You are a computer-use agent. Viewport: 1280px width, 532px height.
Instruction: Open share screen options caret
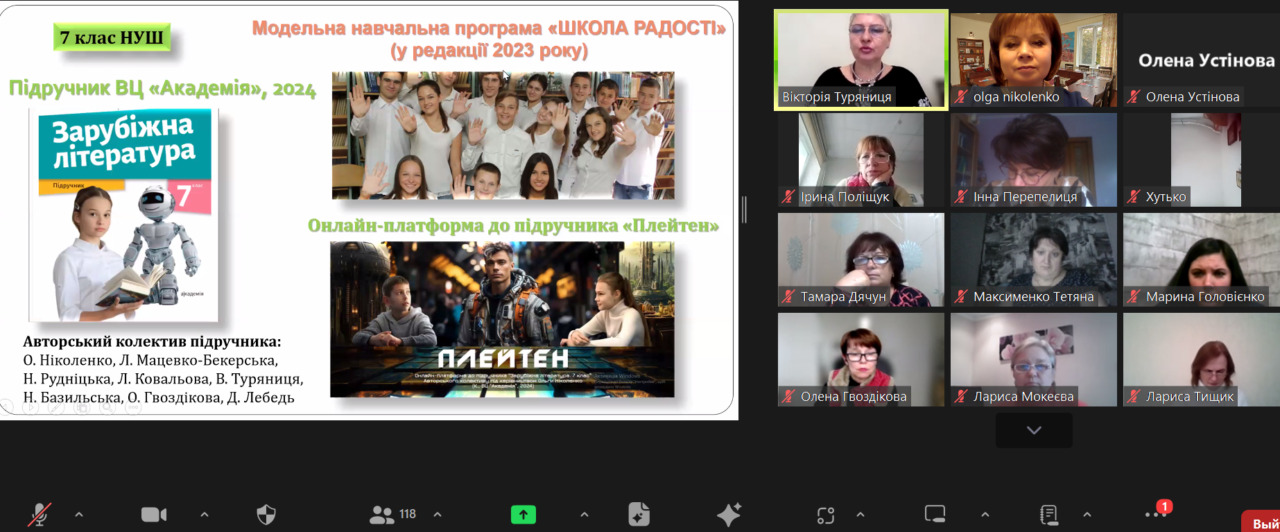[x=584, y=515]
